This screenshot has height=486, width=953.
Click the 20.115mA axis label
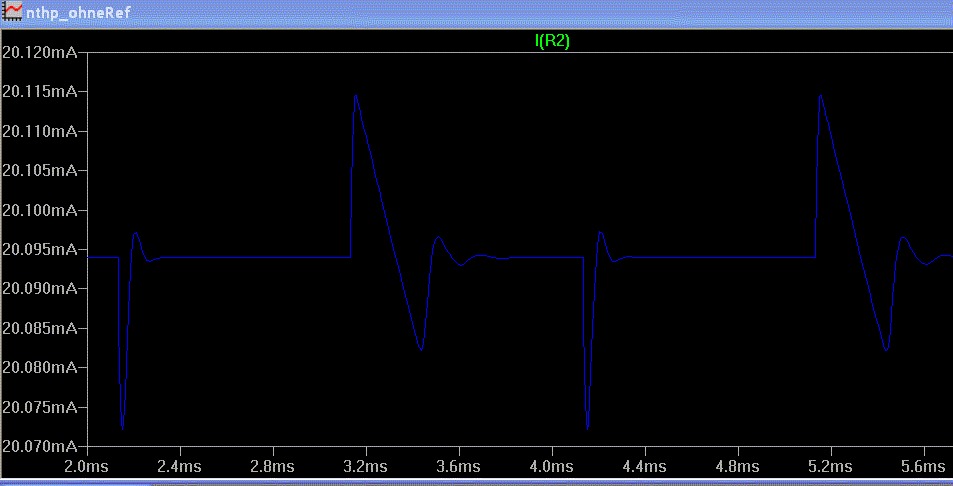coord(40,92)
